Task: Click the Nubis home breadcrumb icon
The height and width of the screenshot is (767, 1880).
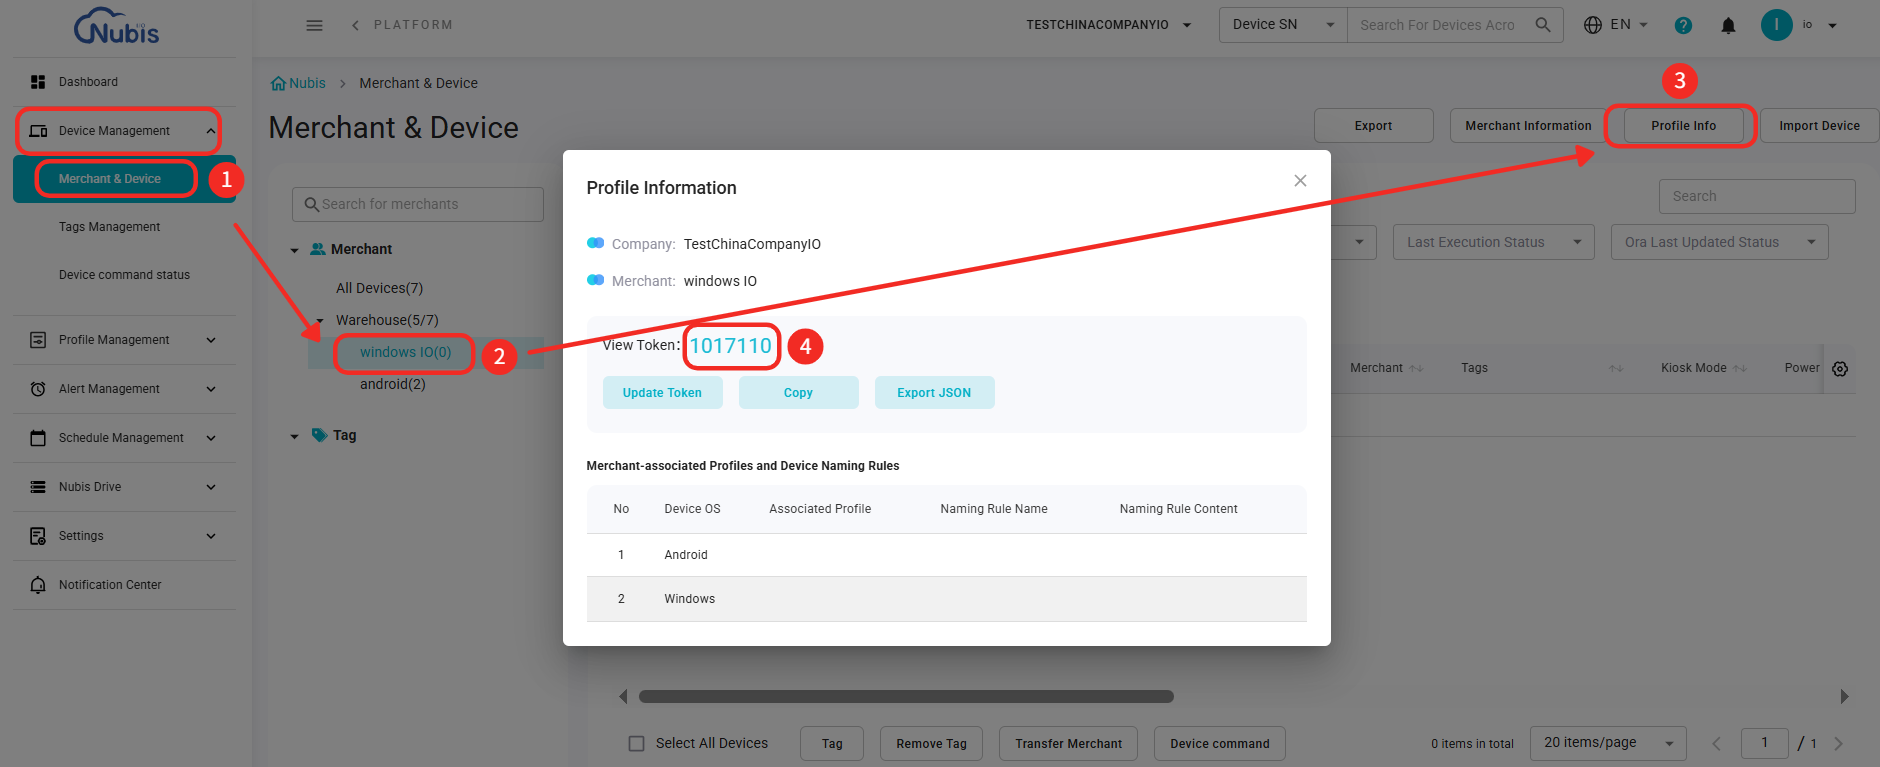Action: pyautogui.click(x=278, y=83)
